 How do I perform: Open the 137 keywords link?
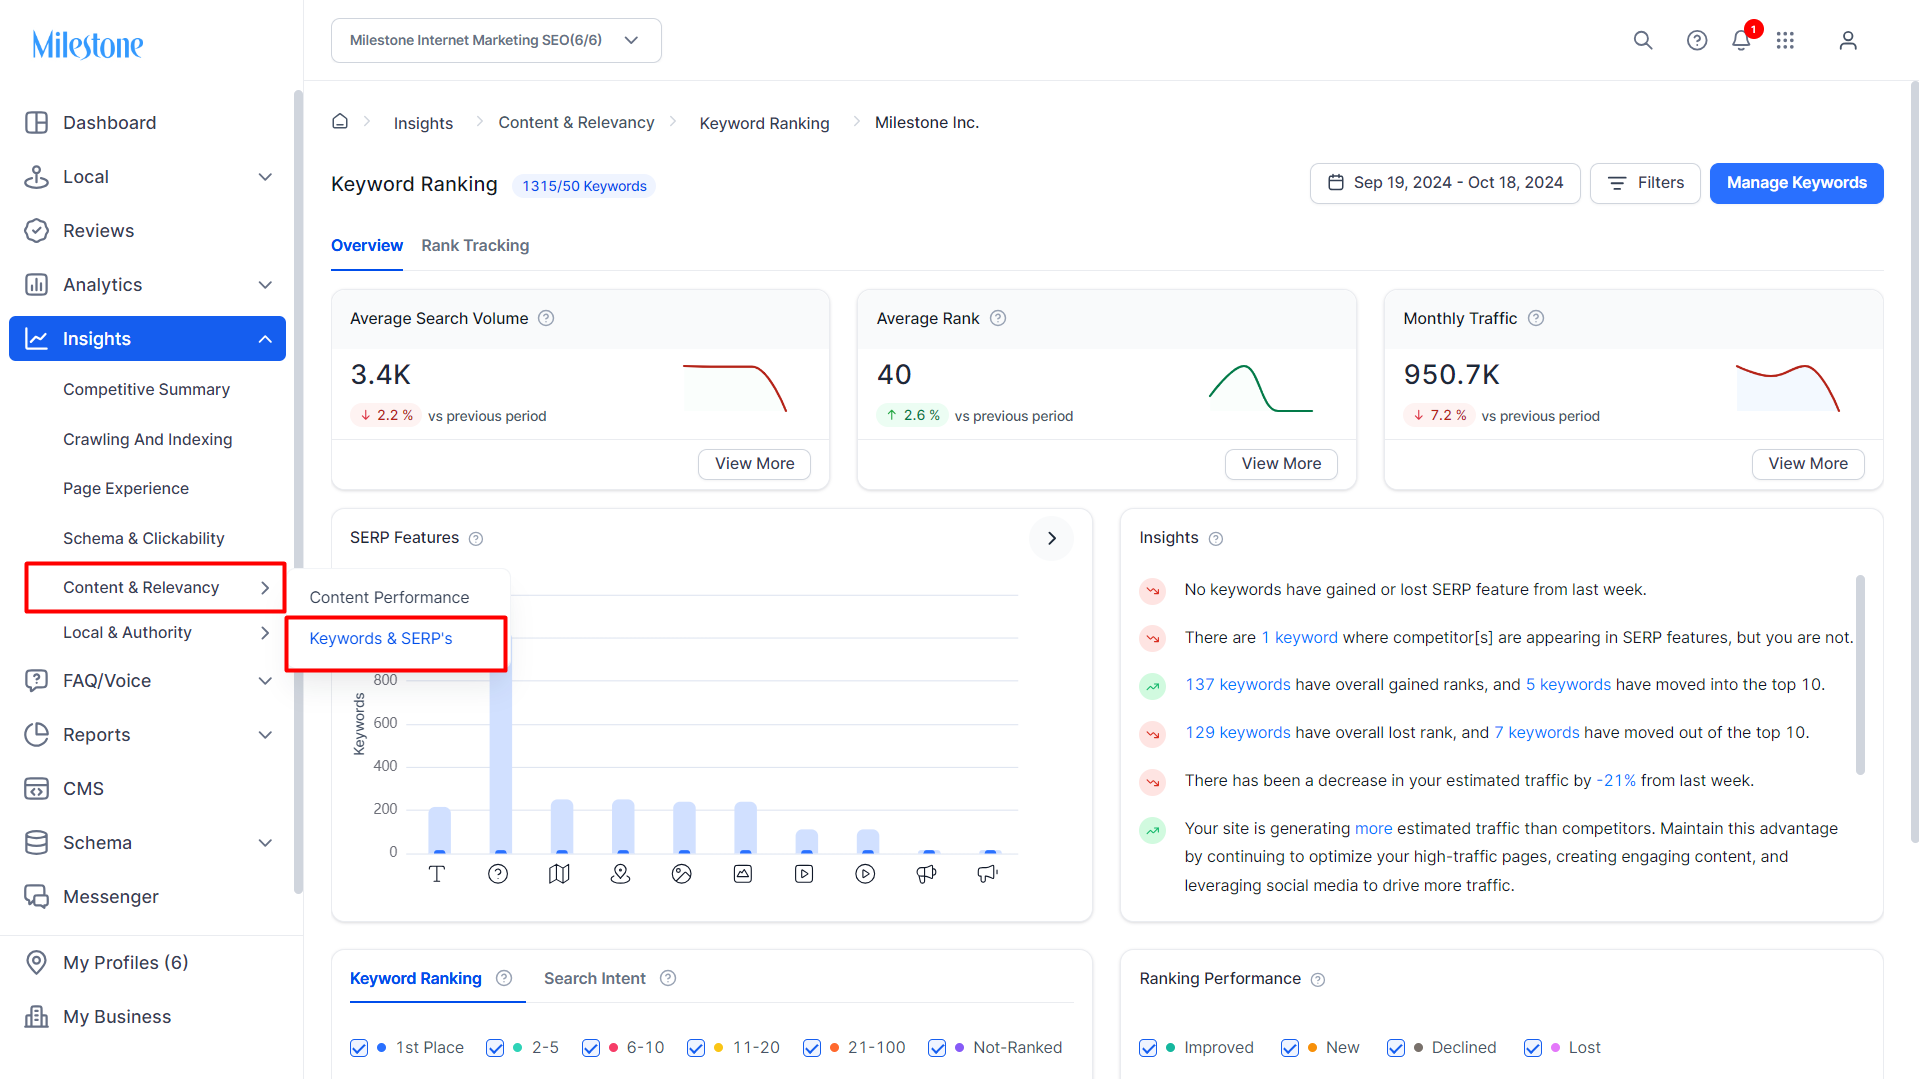[x=1238, y=684]
